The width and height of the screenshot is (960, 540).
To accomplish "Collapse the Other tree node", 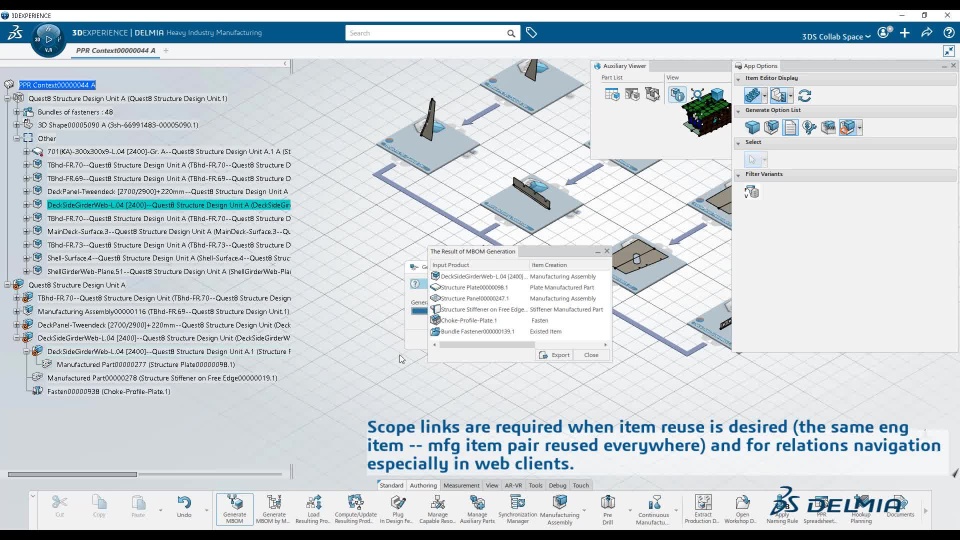I will pyautogui.click(x=17, y=138).
